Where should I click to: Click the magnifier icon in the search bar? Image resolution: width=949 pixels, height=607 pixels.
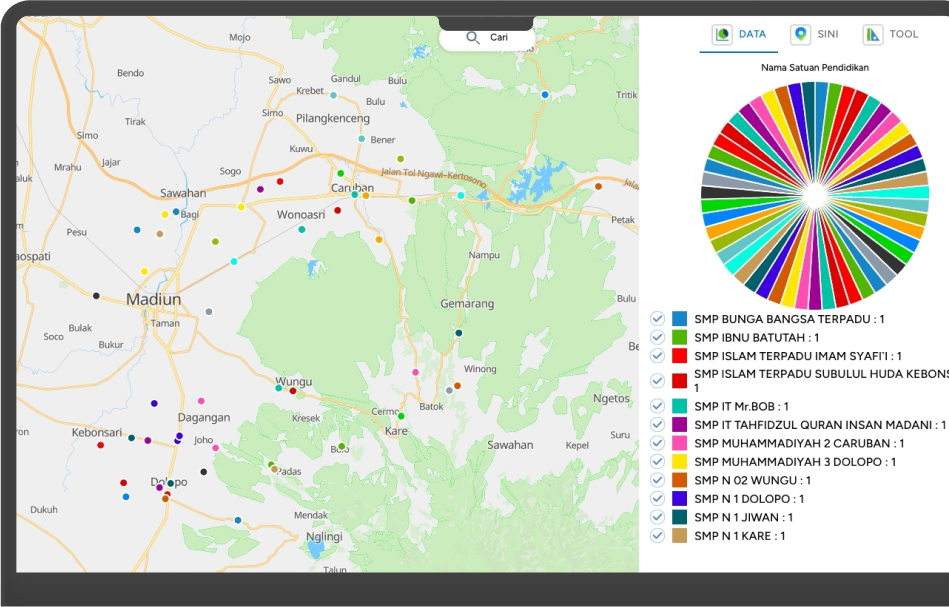click(x=473, y=38)
